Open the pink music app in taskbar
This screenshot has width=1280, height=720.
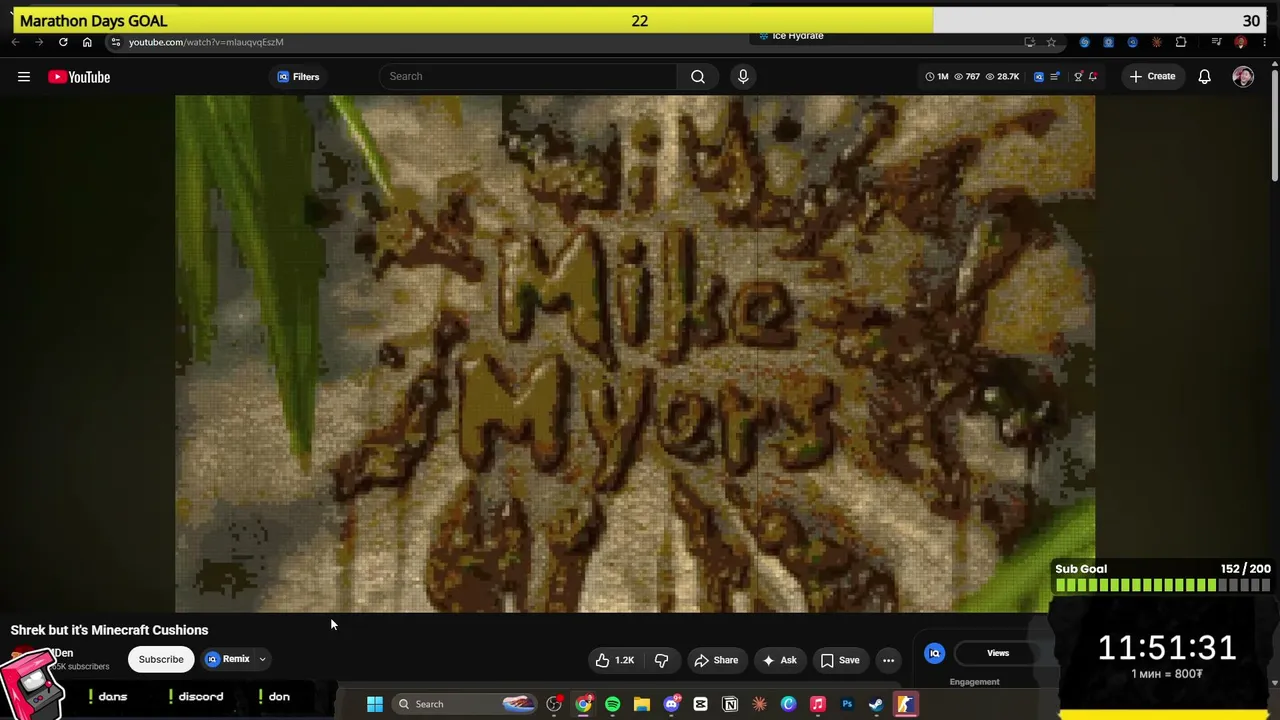click(818, 704)
